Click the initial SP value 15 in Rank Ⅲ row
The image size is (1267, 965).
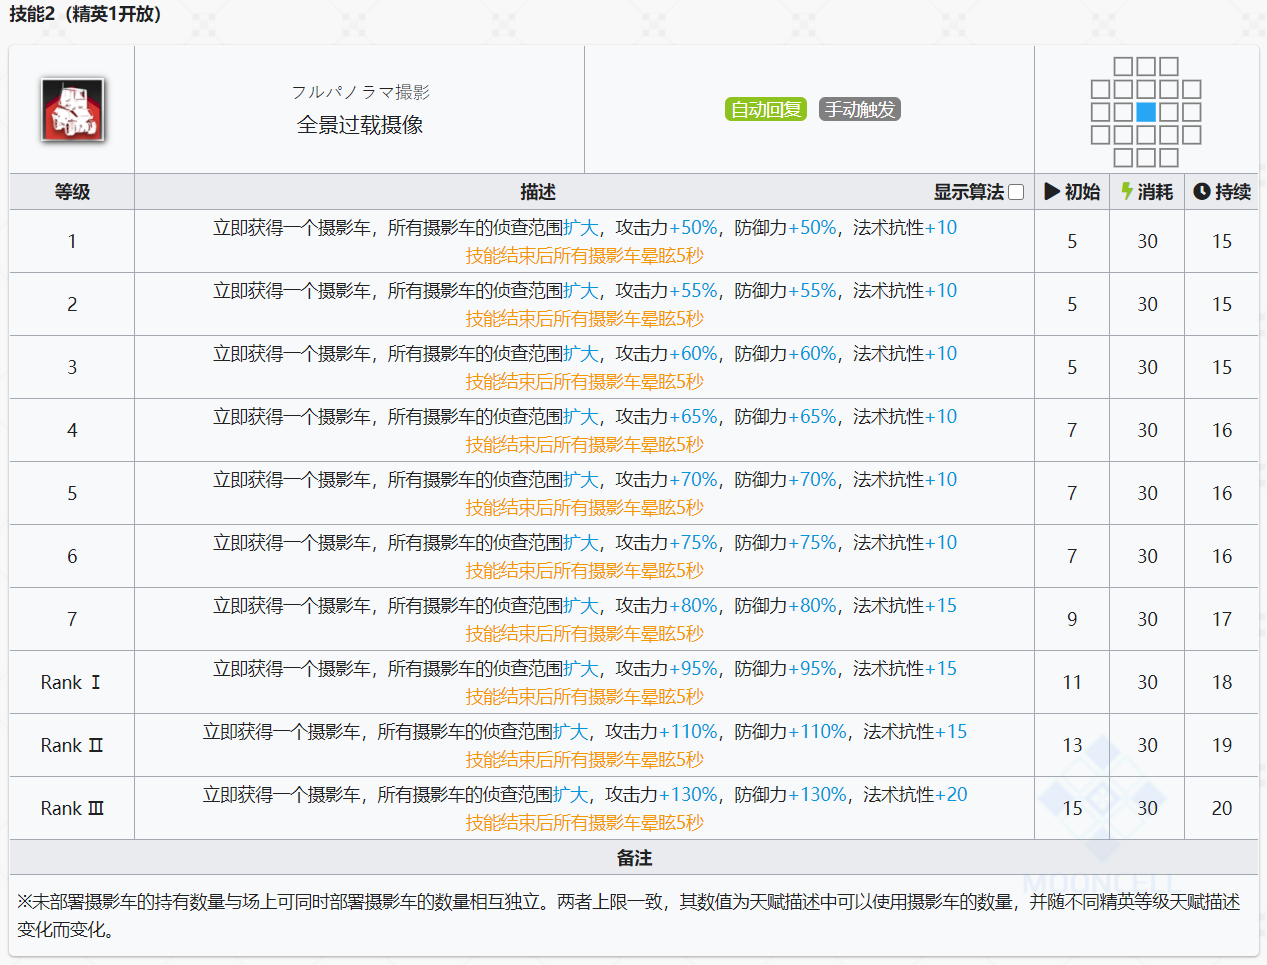(x=1072, y=808)
